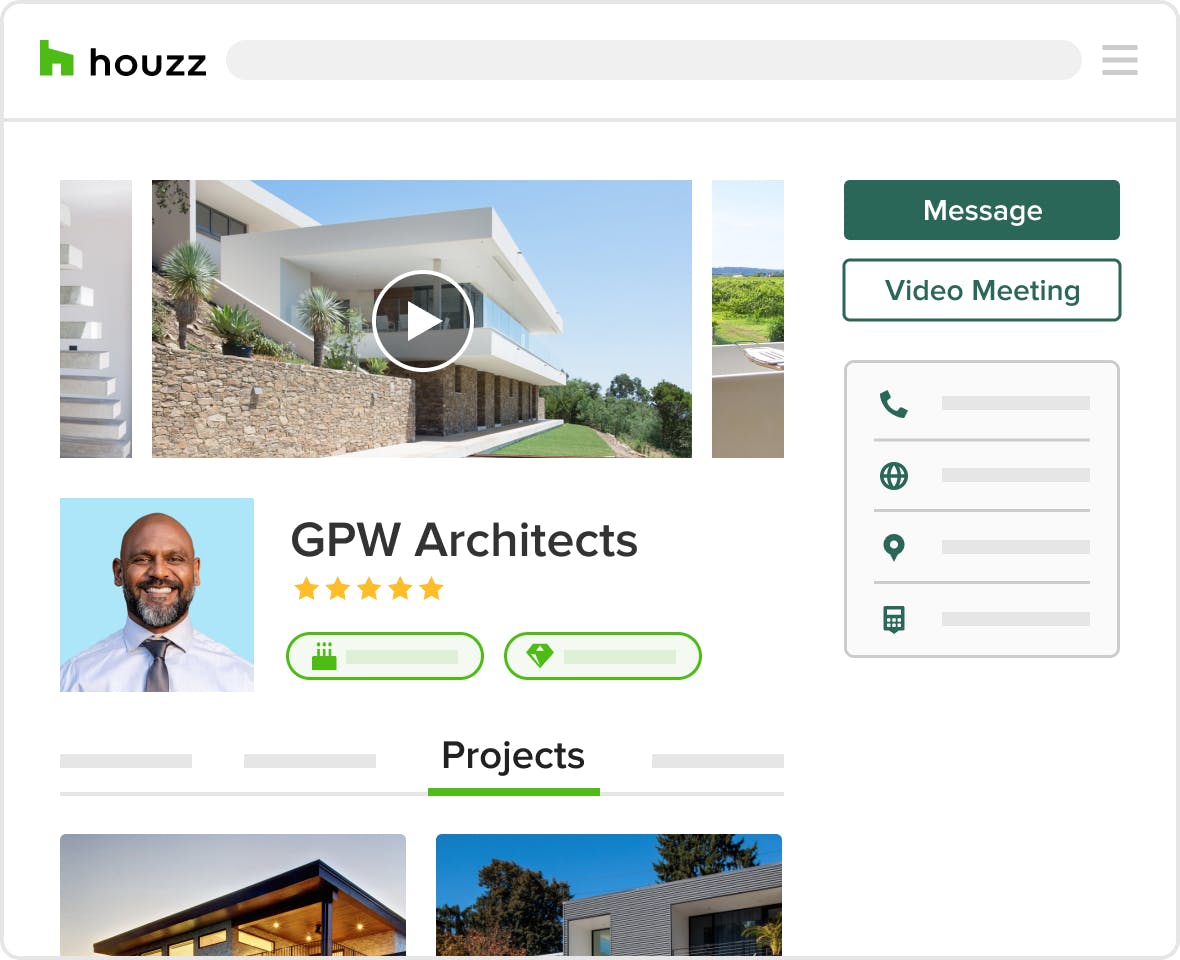Click the birthday cake badge
The width and height of the screenshot is (1180, 960).
click(385, 656)
